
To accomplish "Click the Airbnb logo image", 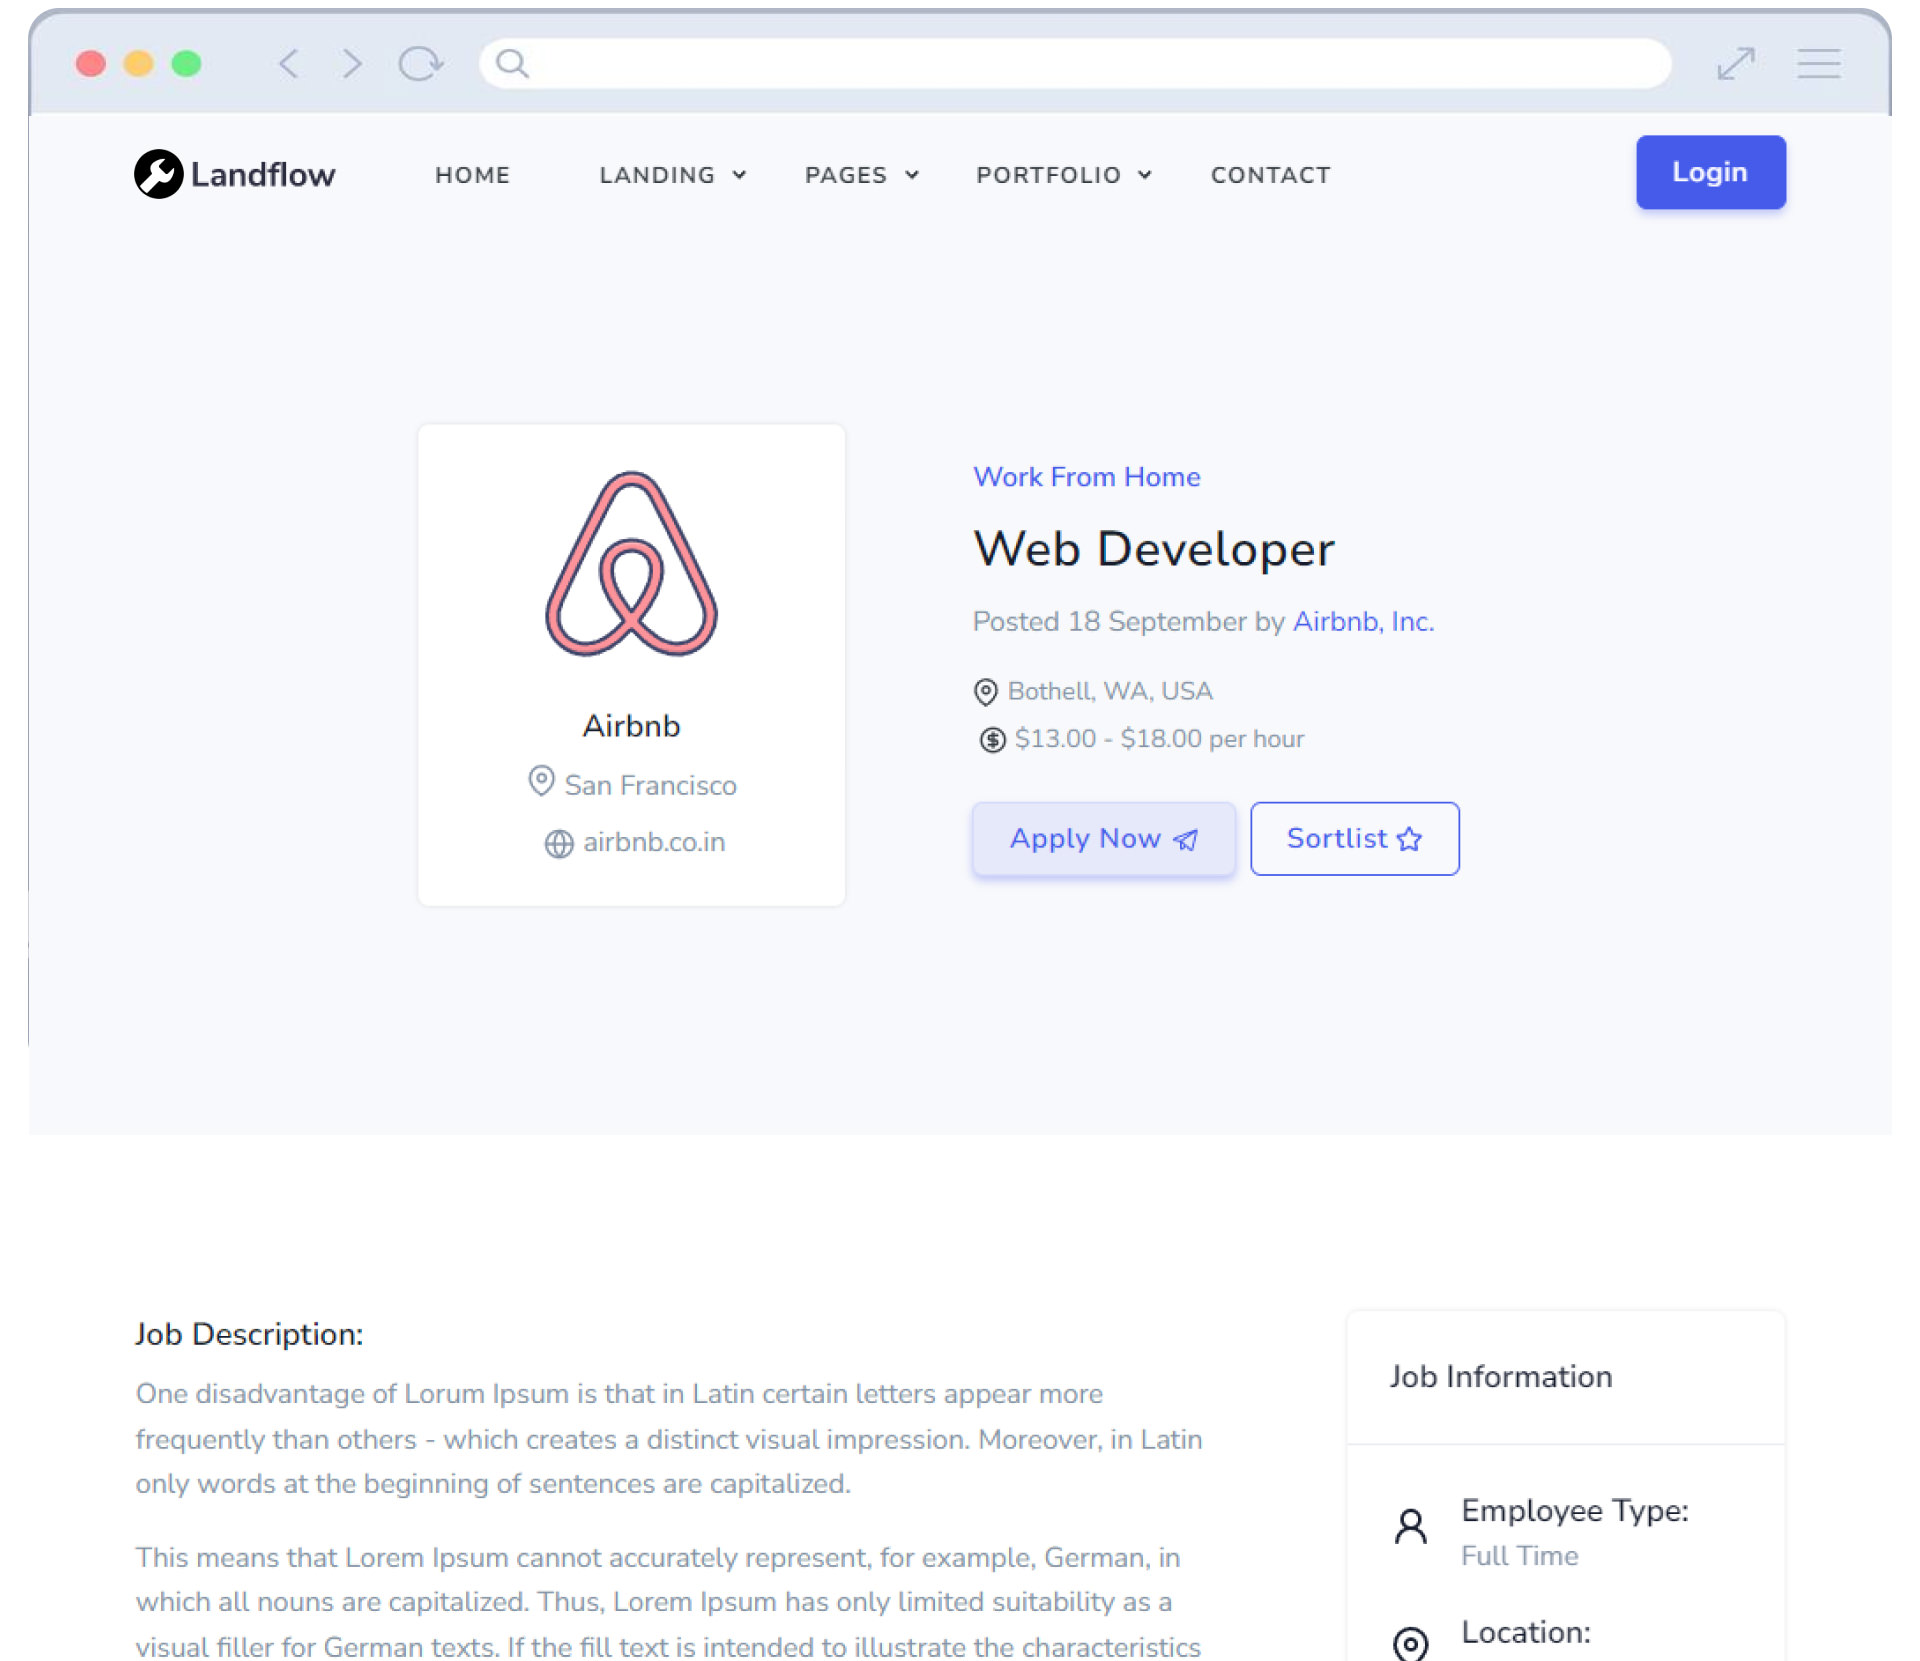I will pos(631,564).
